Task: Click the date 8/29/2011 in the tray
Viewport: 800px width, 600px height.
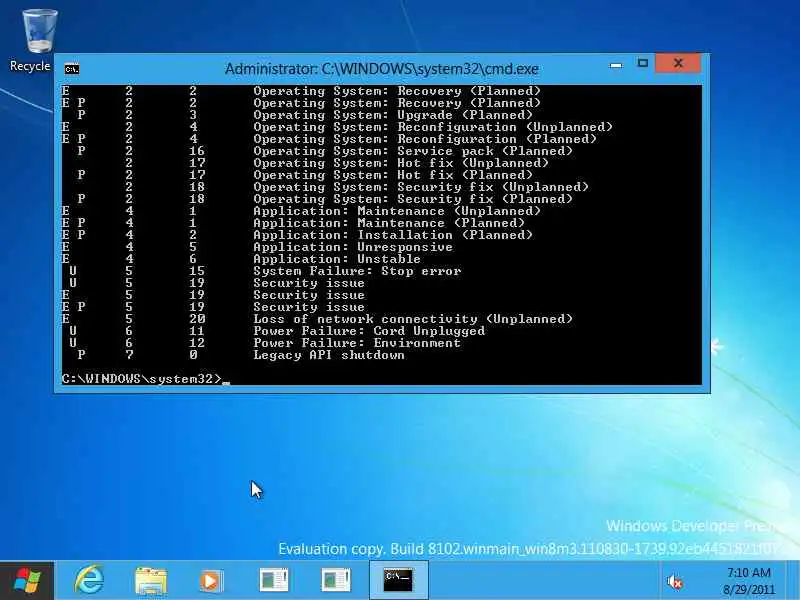Action: (748, 589)
